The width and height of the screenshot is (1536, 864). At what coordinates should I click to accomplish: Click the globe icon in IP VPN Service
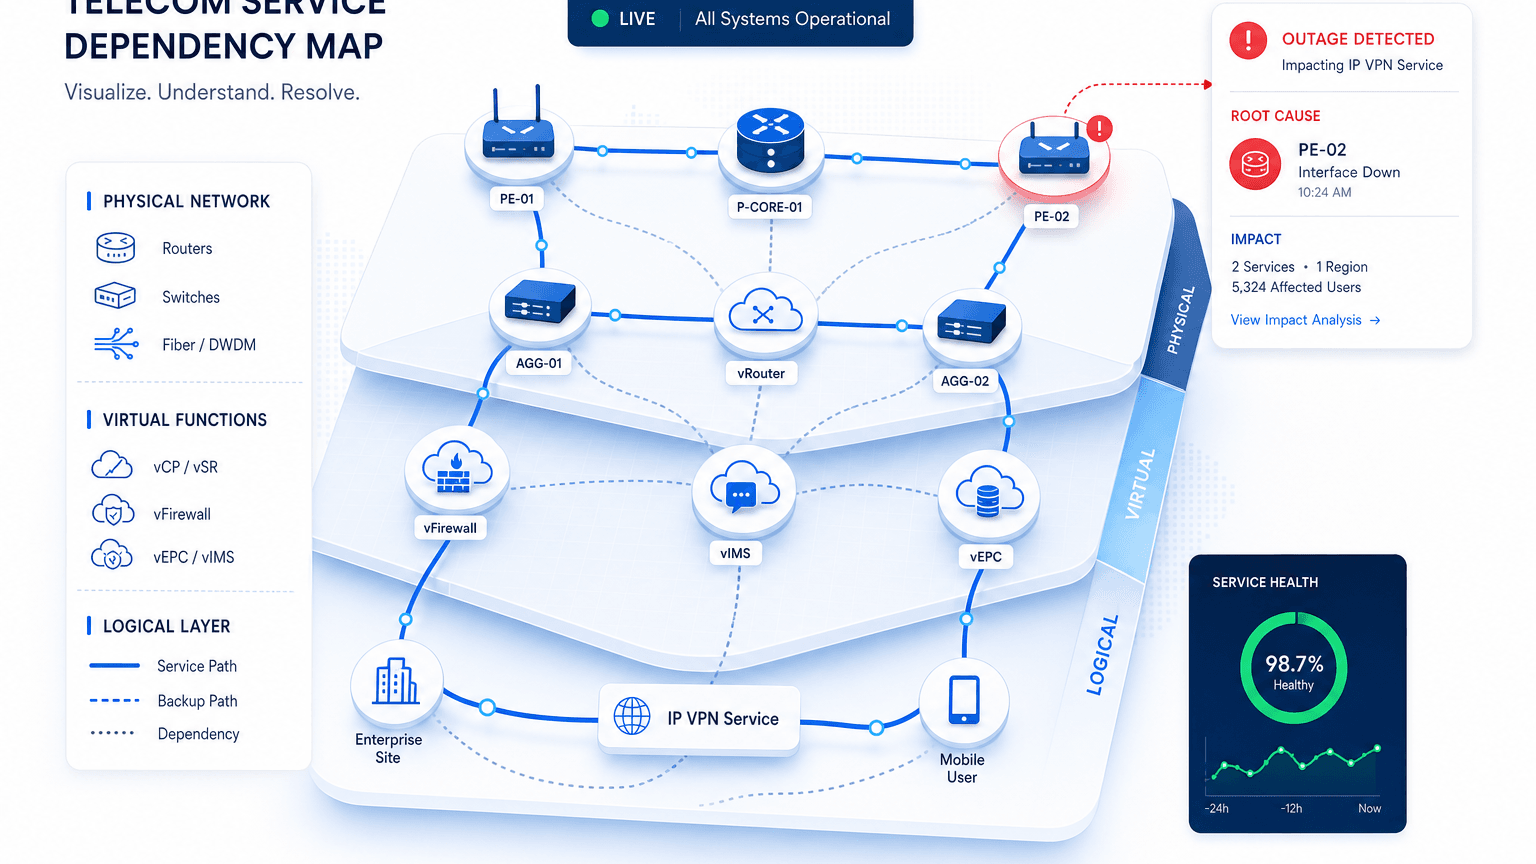point(632,716)
